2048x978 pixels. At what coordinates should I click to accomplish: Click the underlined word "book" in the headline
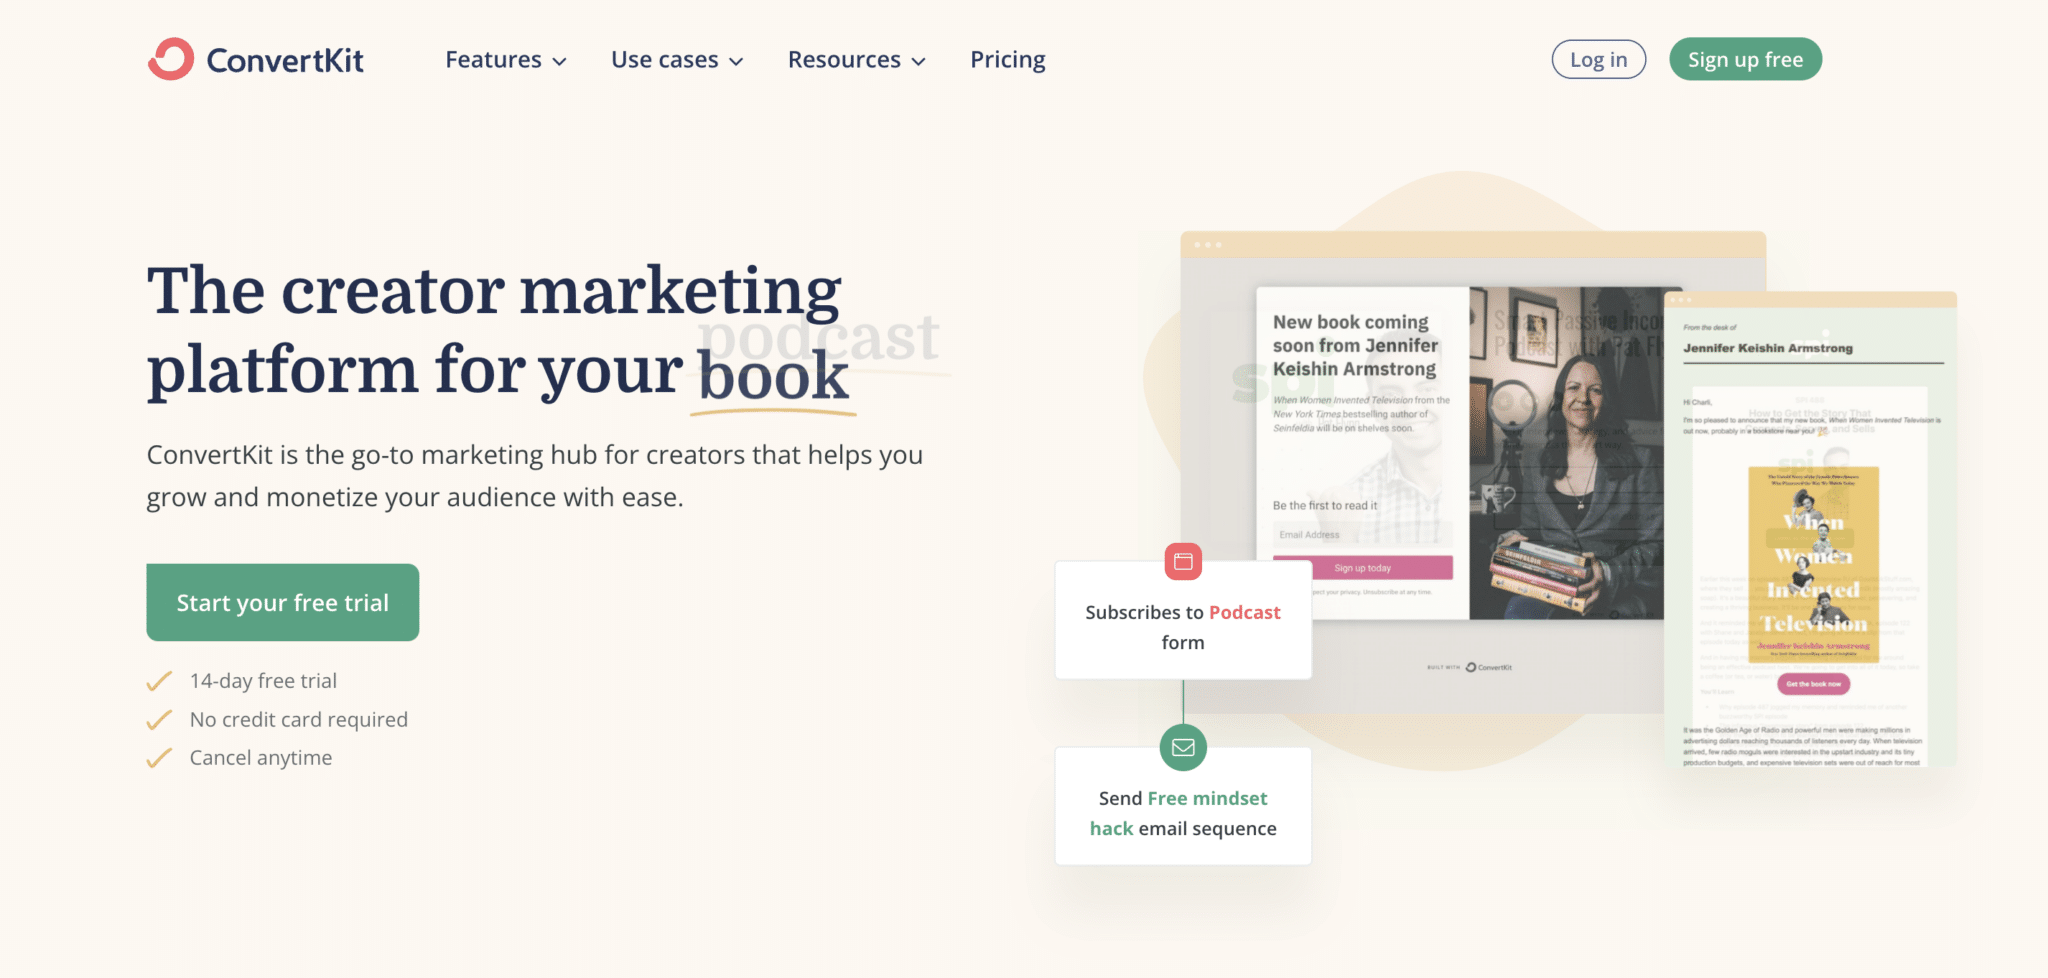click(773, 376)
